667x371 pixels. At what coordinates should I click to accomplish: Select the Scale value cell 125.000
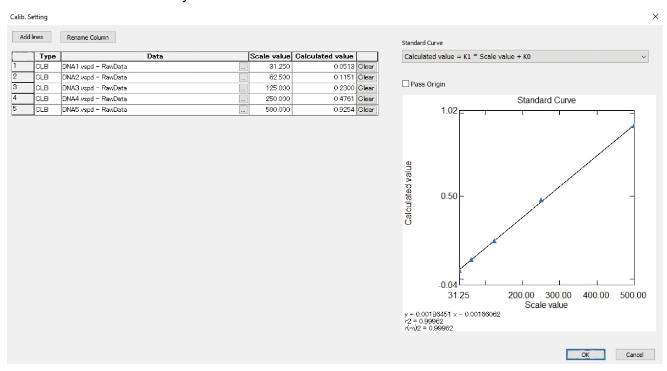tap(270, 88)
